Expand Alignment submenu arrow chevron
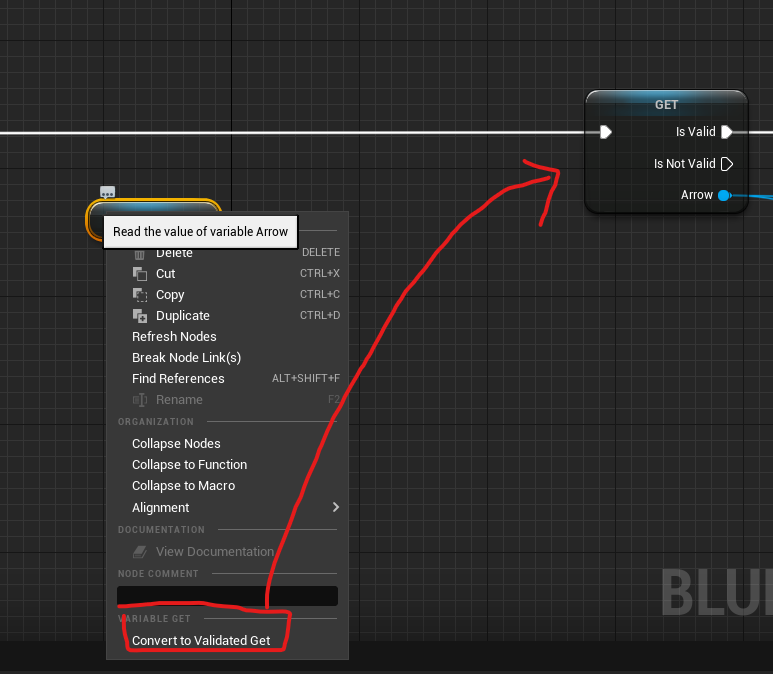Viewport: 773px width, 674px height. (x=336, y=507)
